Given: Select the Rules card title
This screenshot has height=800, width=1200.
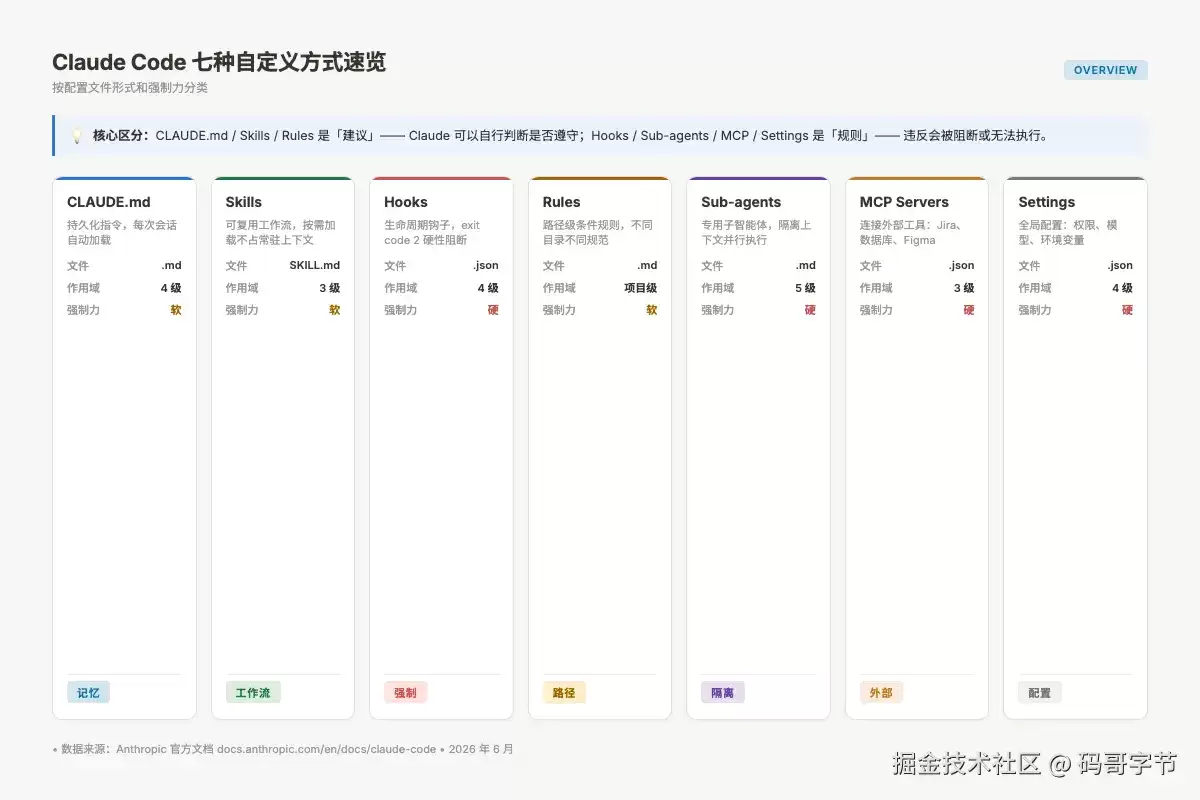Looking at the screenshot, I should pos(562,202).
